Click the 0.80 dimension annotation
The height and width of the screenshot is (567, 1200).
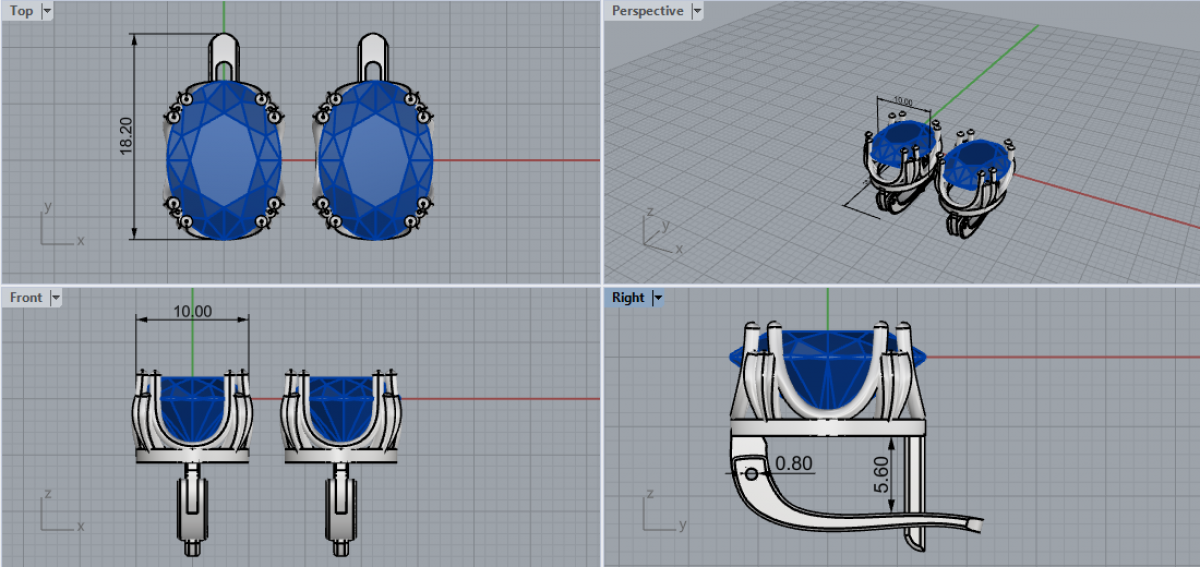tap(794, 464)
